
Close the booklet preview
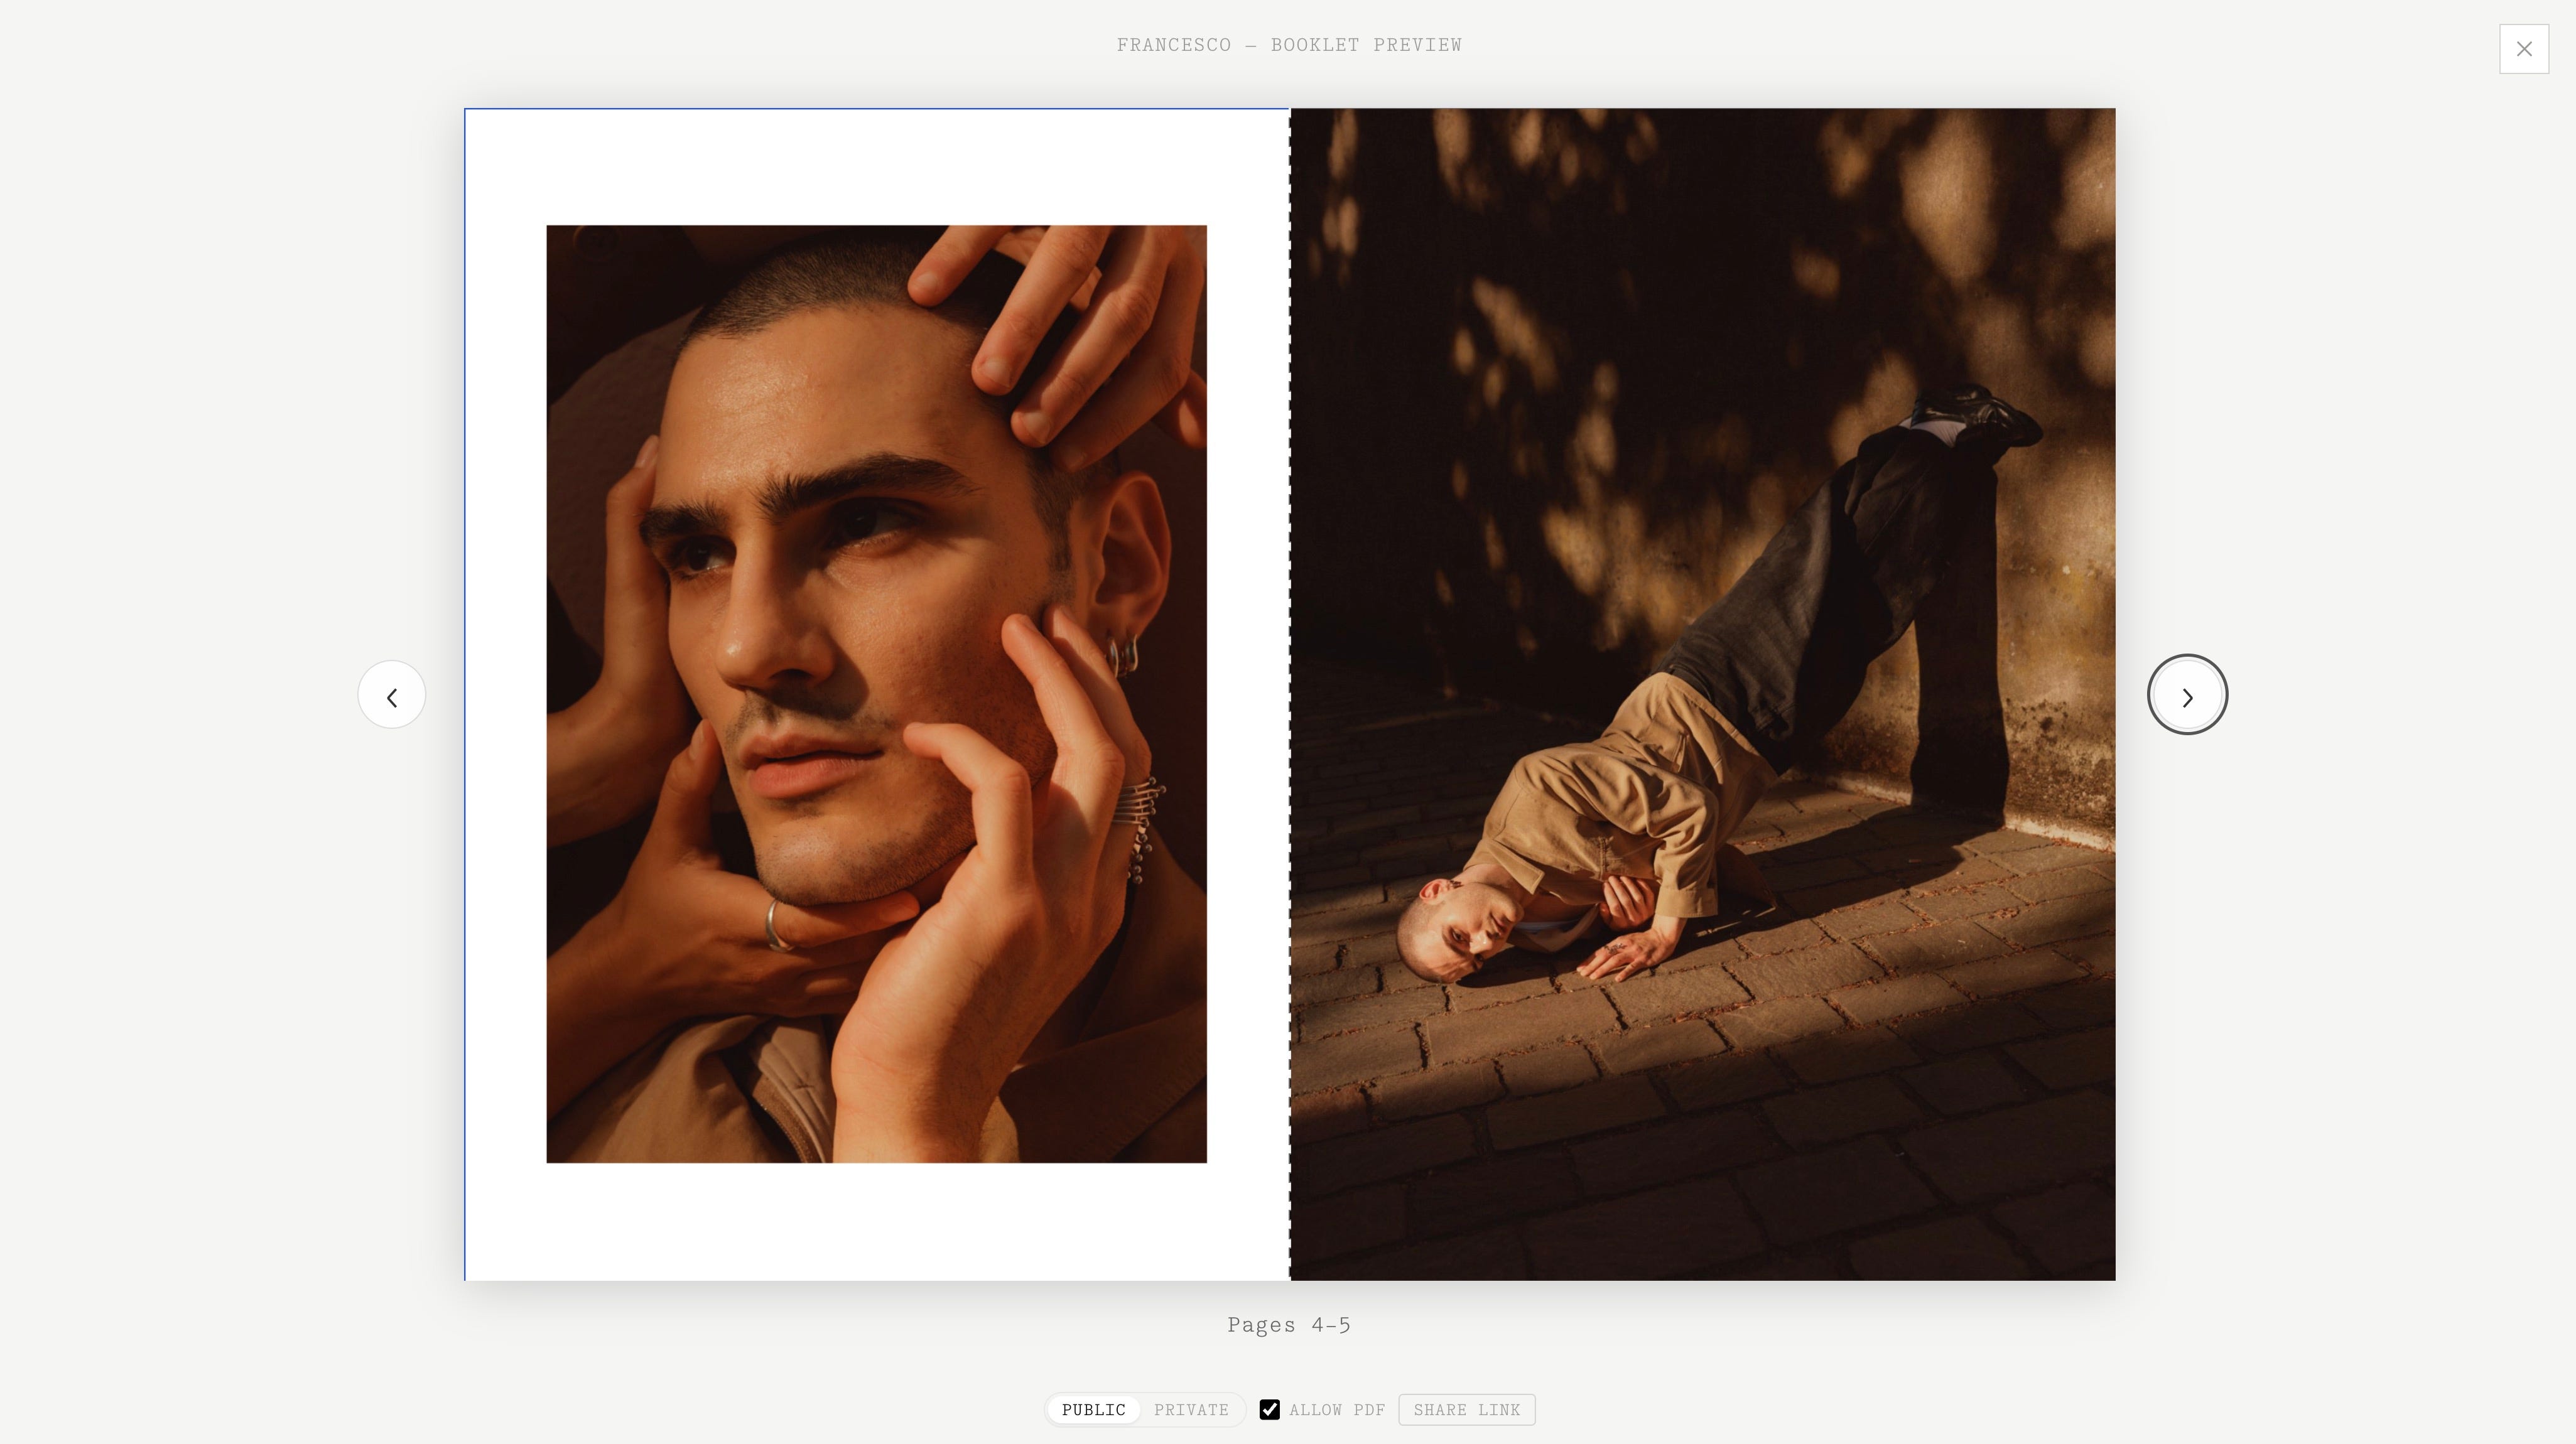point(2524,49)
